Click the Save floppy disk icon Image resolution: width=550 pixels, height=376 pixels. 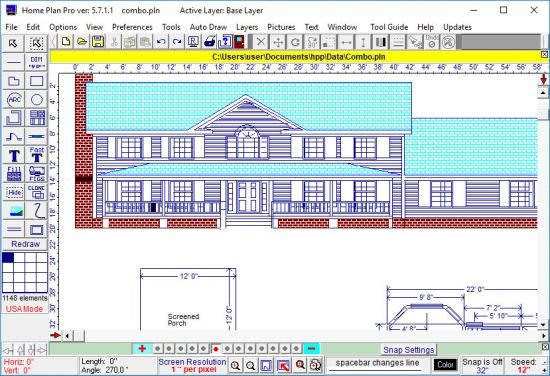(x=98, y=42)
